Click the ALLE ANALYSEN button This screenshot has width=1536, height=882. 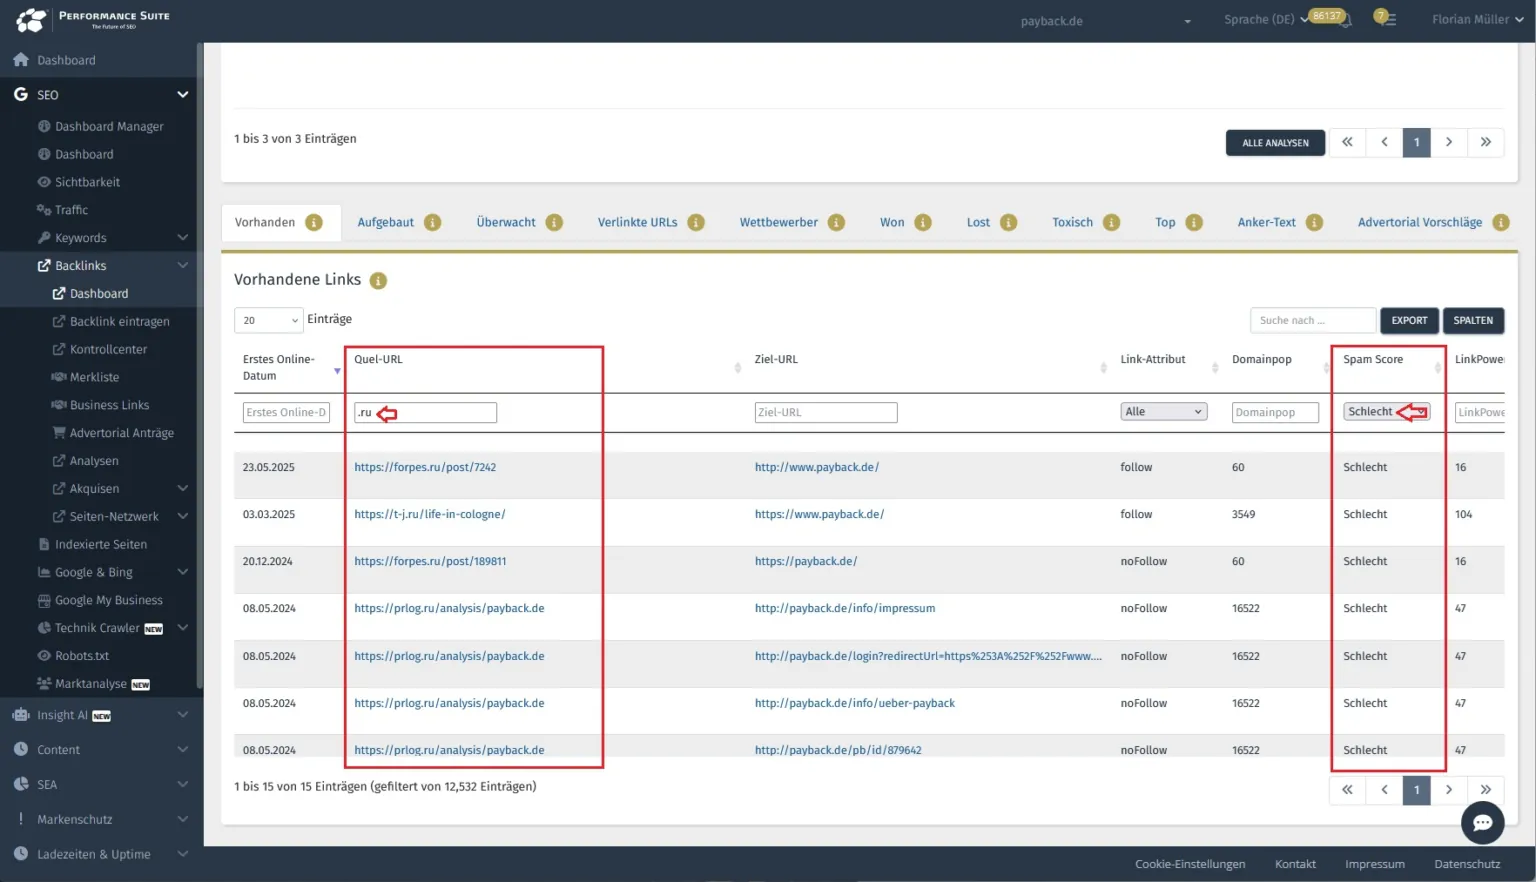click(x=1275, y=143)
